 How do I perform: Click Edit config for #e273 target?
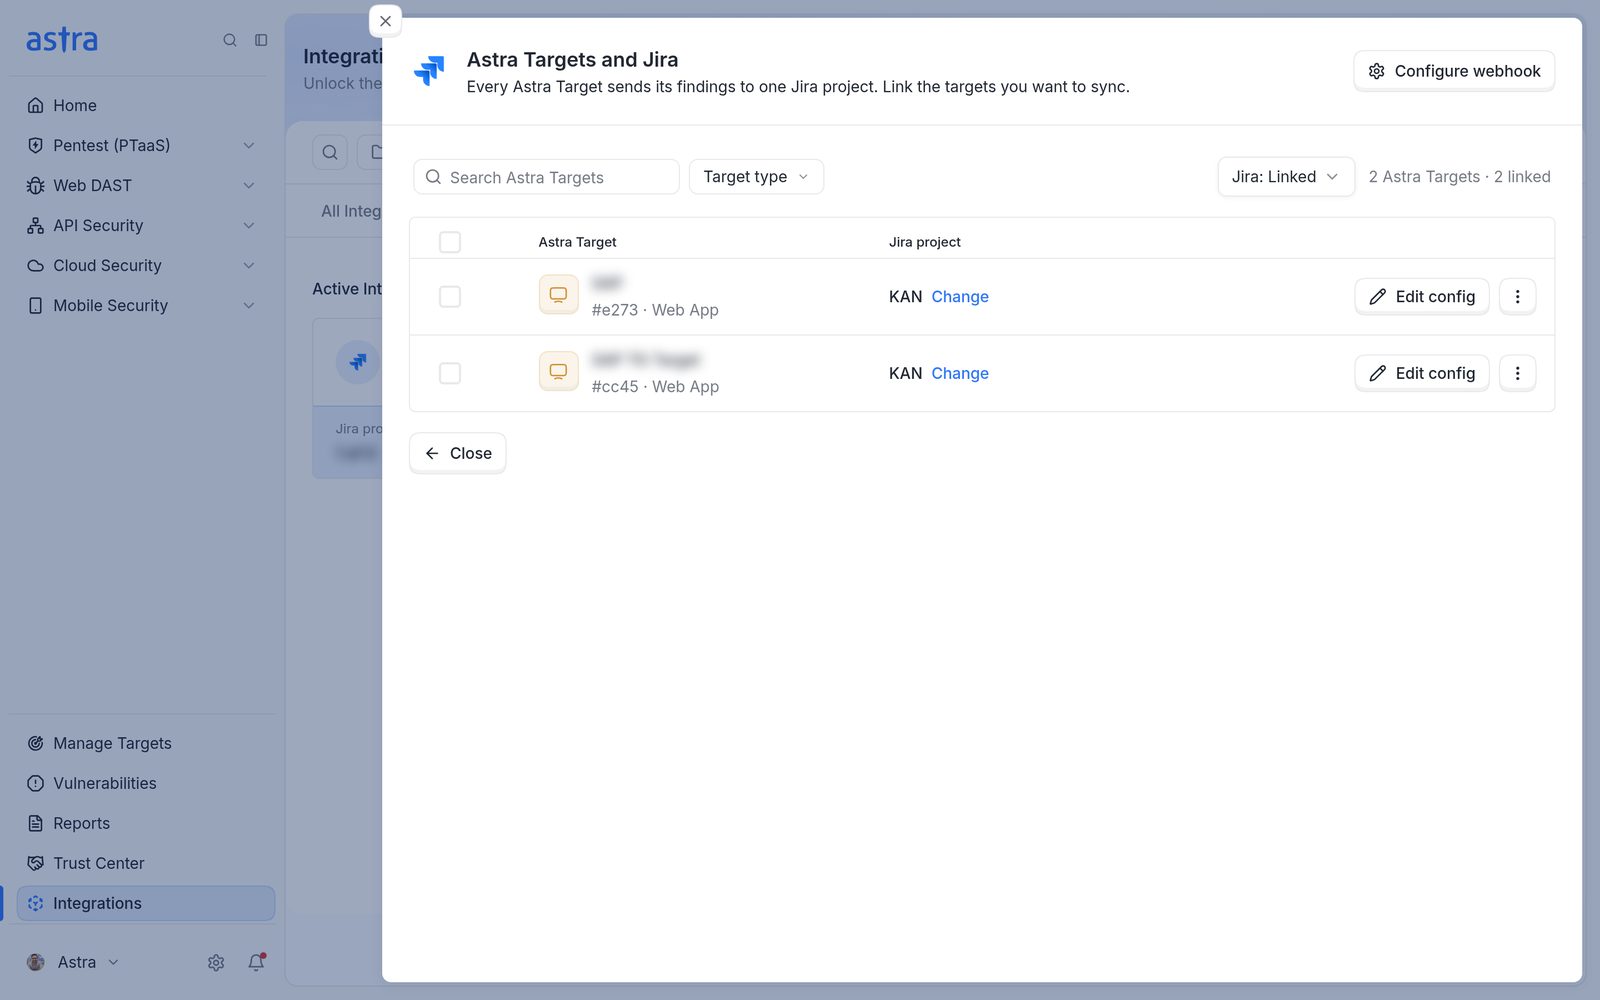click(1422, 296)
